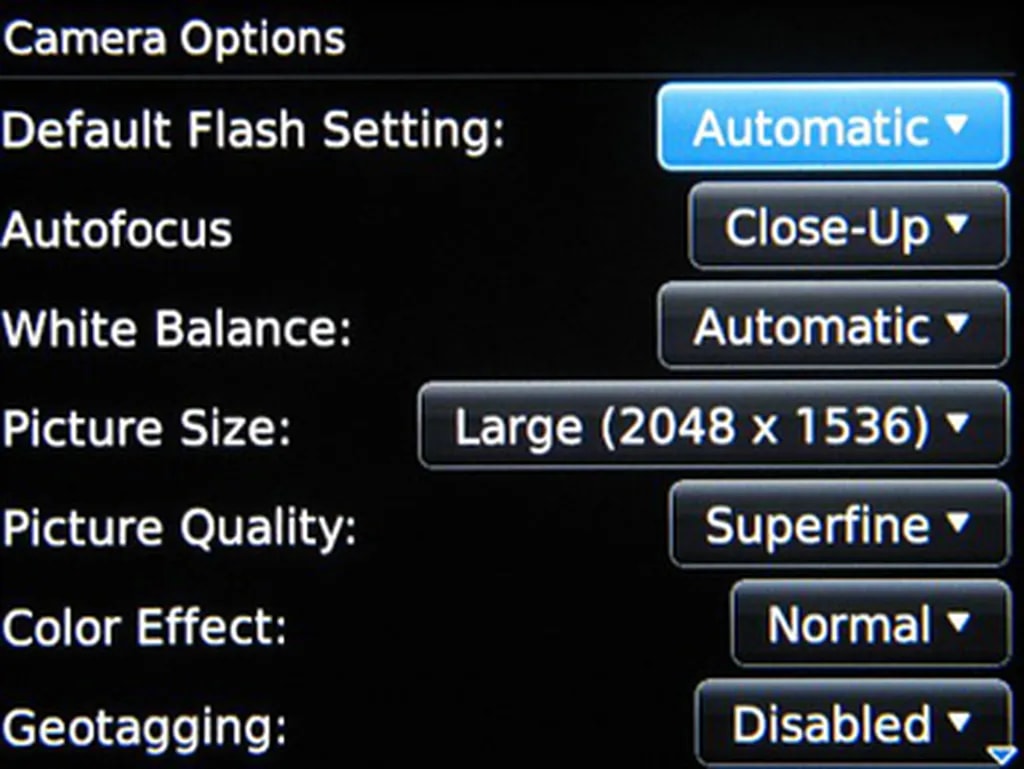Click the triangle arrow beside Close-Up
Viewport: 1024px width, 769px height.
(x=957, y=225)
